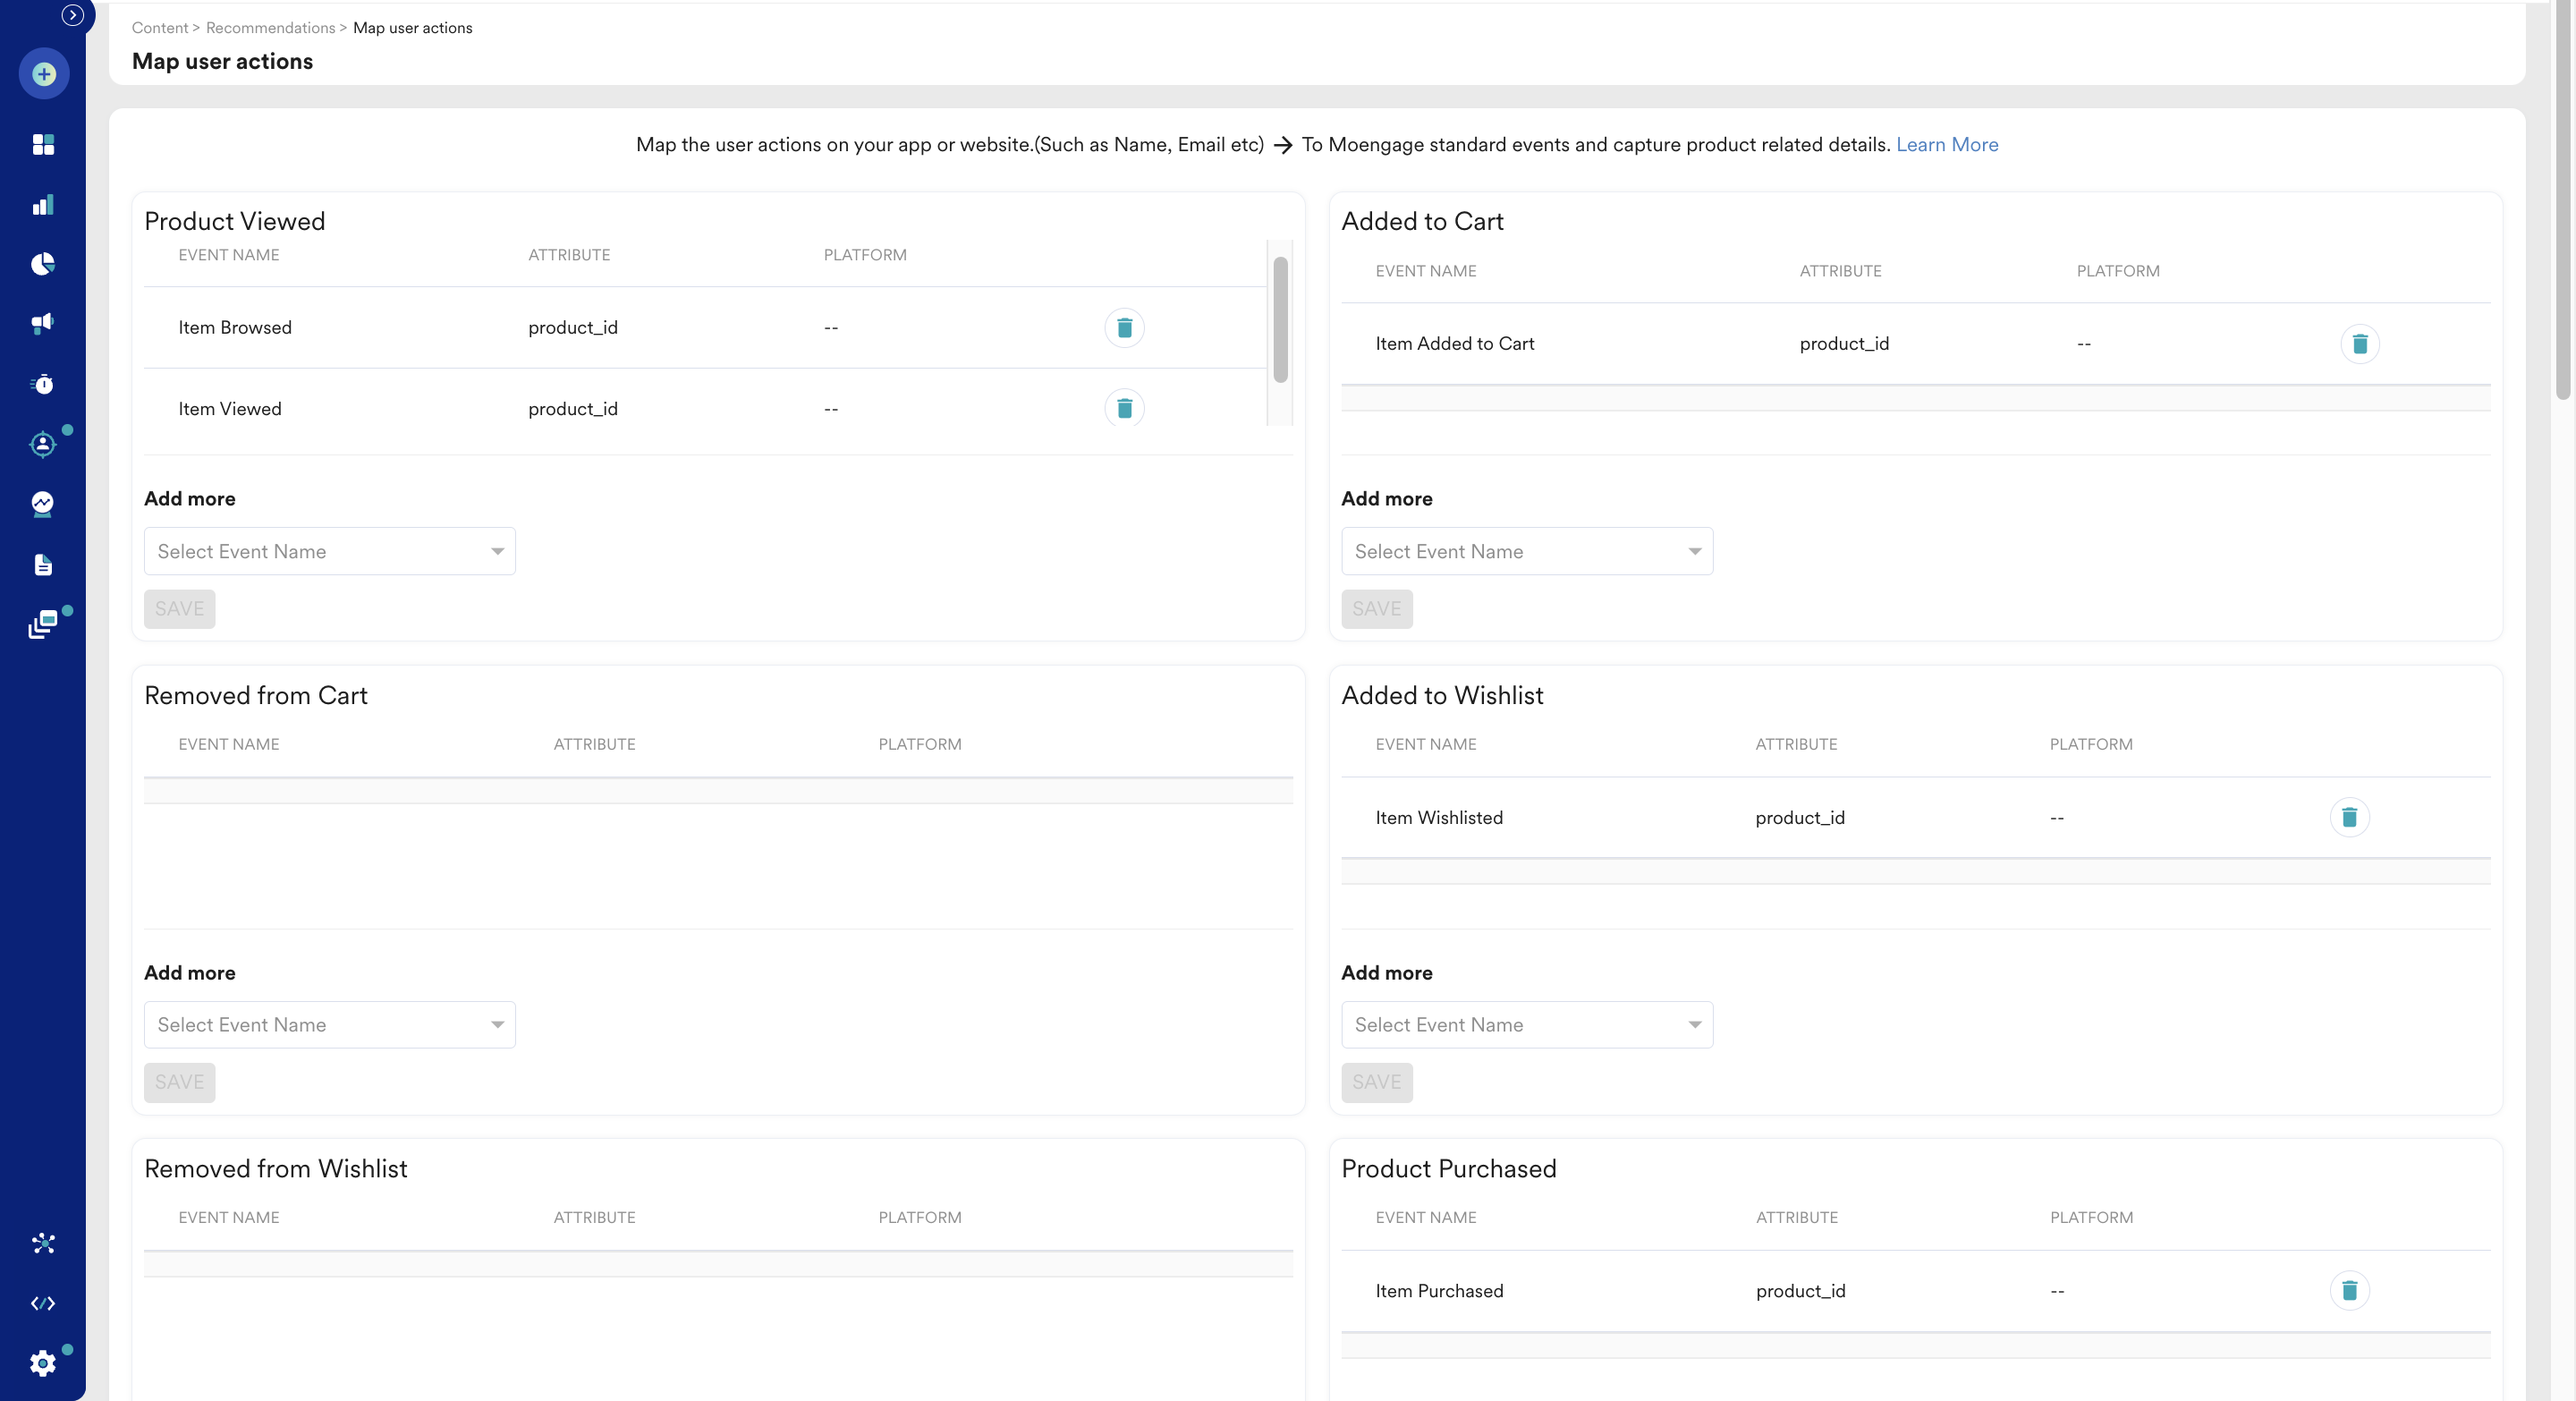2576x1401 pixels.
Task: Open Select Event Name dropdown under Added to Wishlist
Action: click(1527, 1025)
